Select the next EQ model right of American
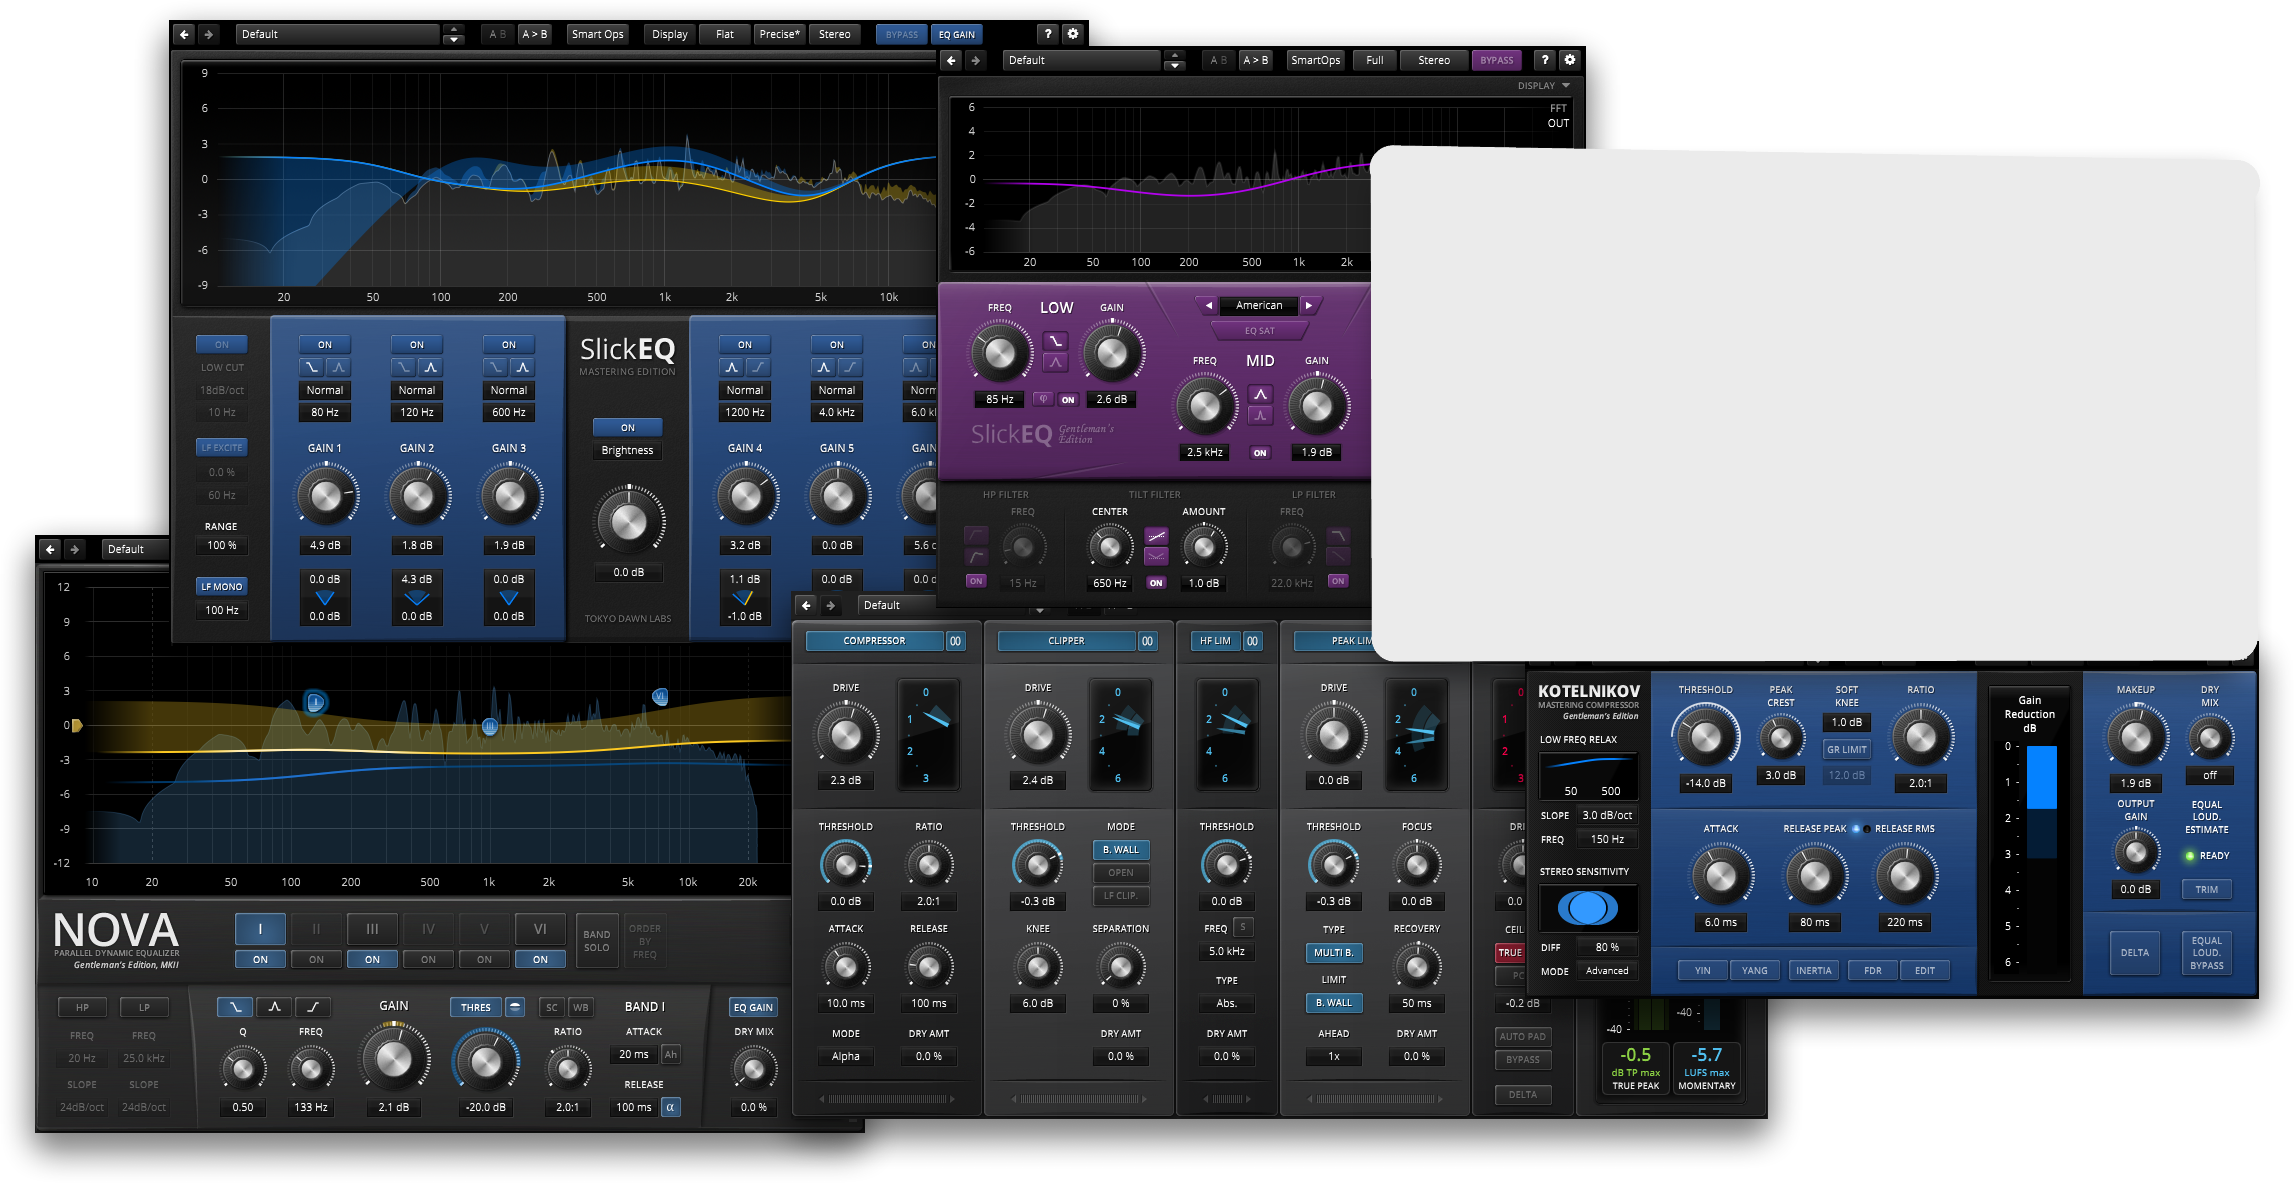Image resolution: width=2294 pixels, height=1183 pixels. click(1308, 305)
